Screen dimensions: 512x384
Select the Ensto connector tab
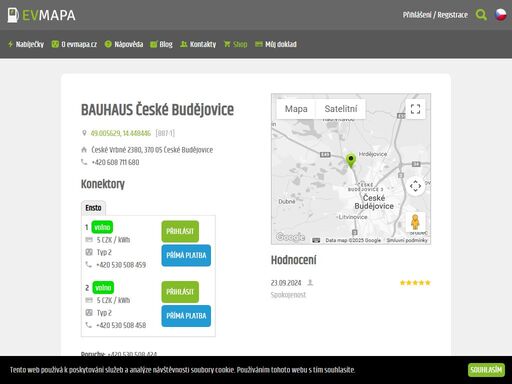coord(93,208)
